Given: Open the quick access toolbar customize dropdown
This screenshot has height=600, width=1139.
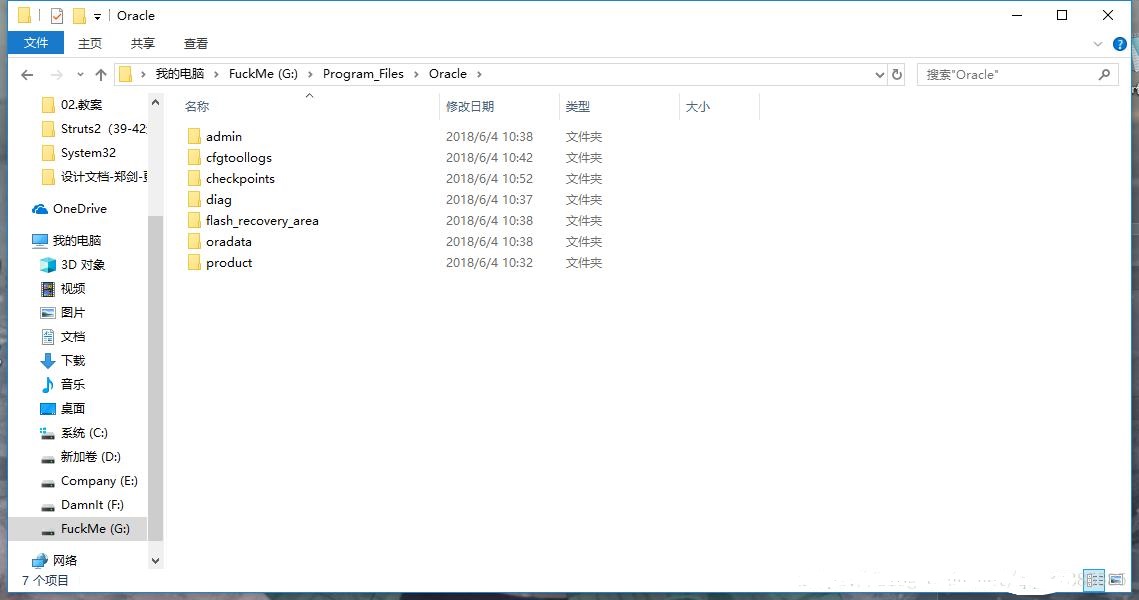Looking at the screenshot, I should [97, 16].
